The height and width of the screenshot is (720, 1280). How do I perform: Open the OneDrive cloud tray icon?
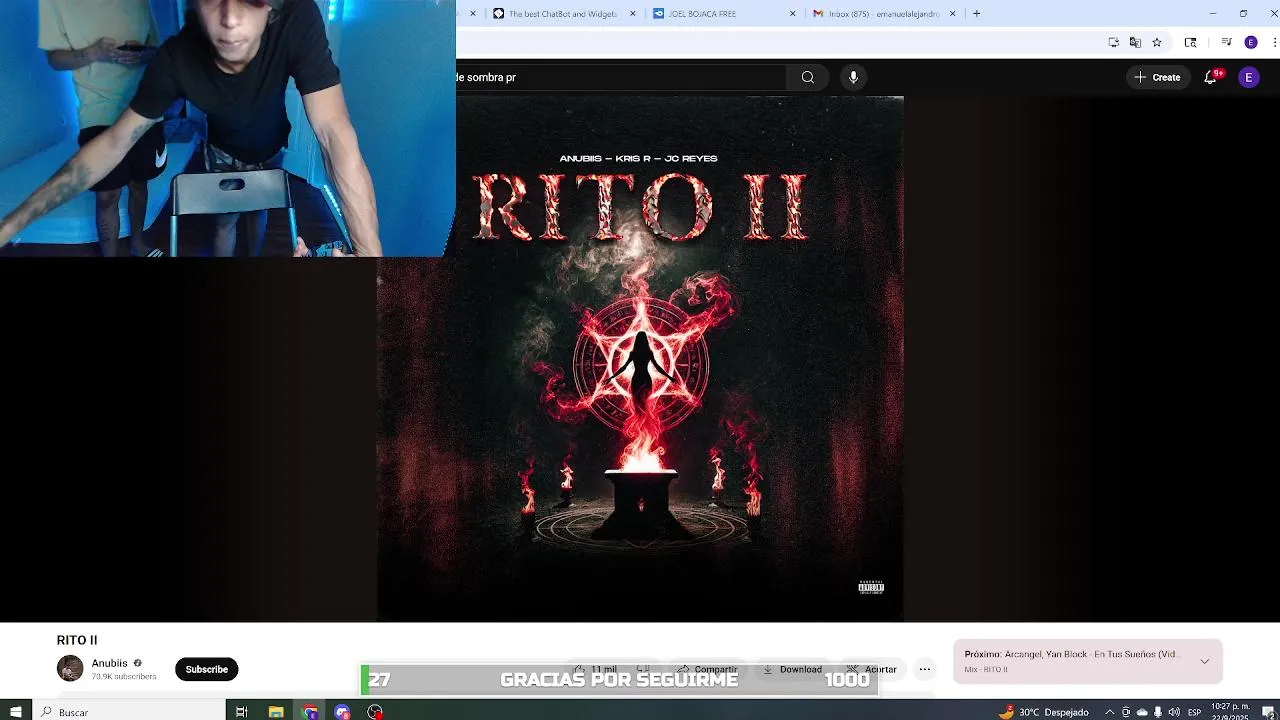(x=1142, y=712)
